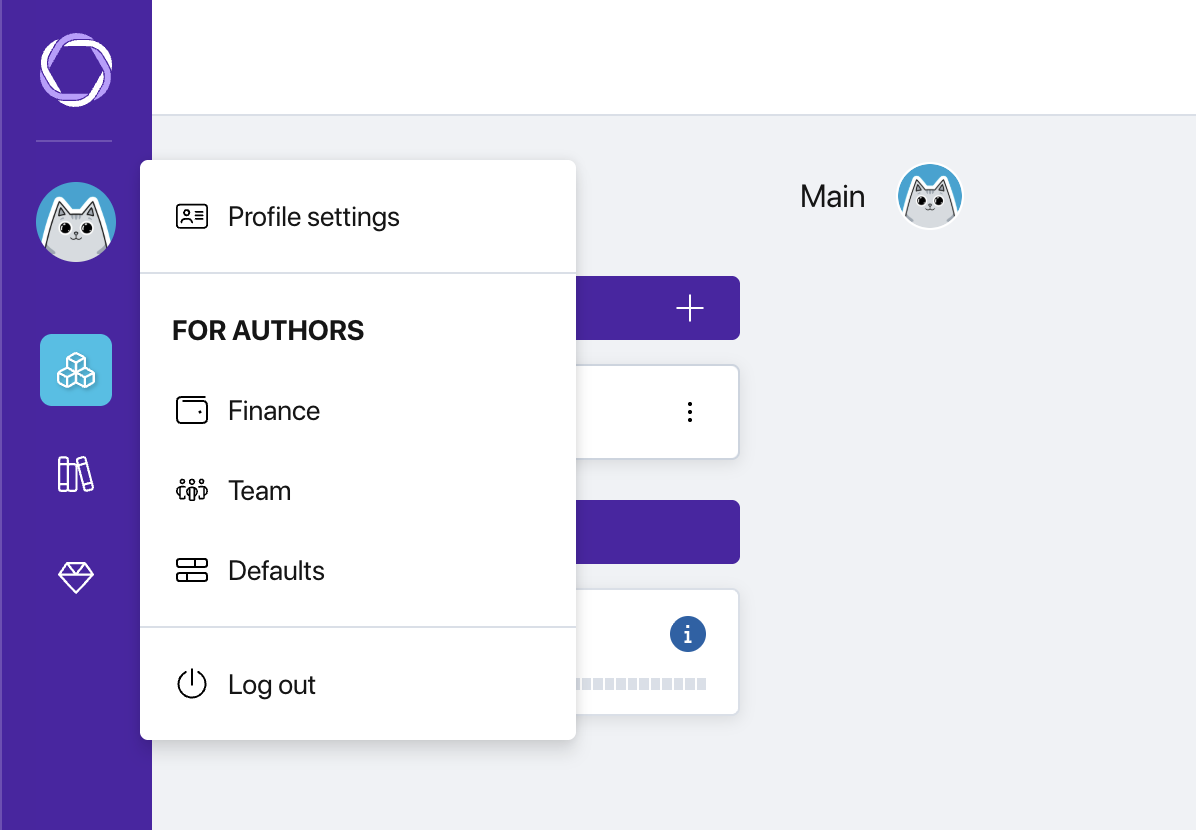1196x830 pixels.
Task: Open the Team menu item
Action: pyautogui.click(x=358, y=491)
